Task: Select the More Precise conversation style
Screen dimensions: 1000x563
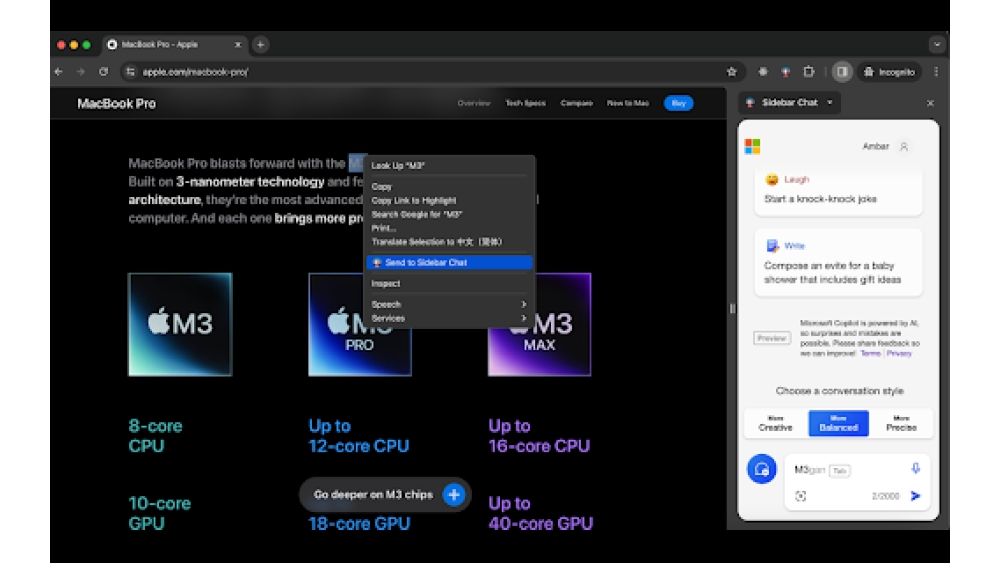Action: tap(901, 423)
